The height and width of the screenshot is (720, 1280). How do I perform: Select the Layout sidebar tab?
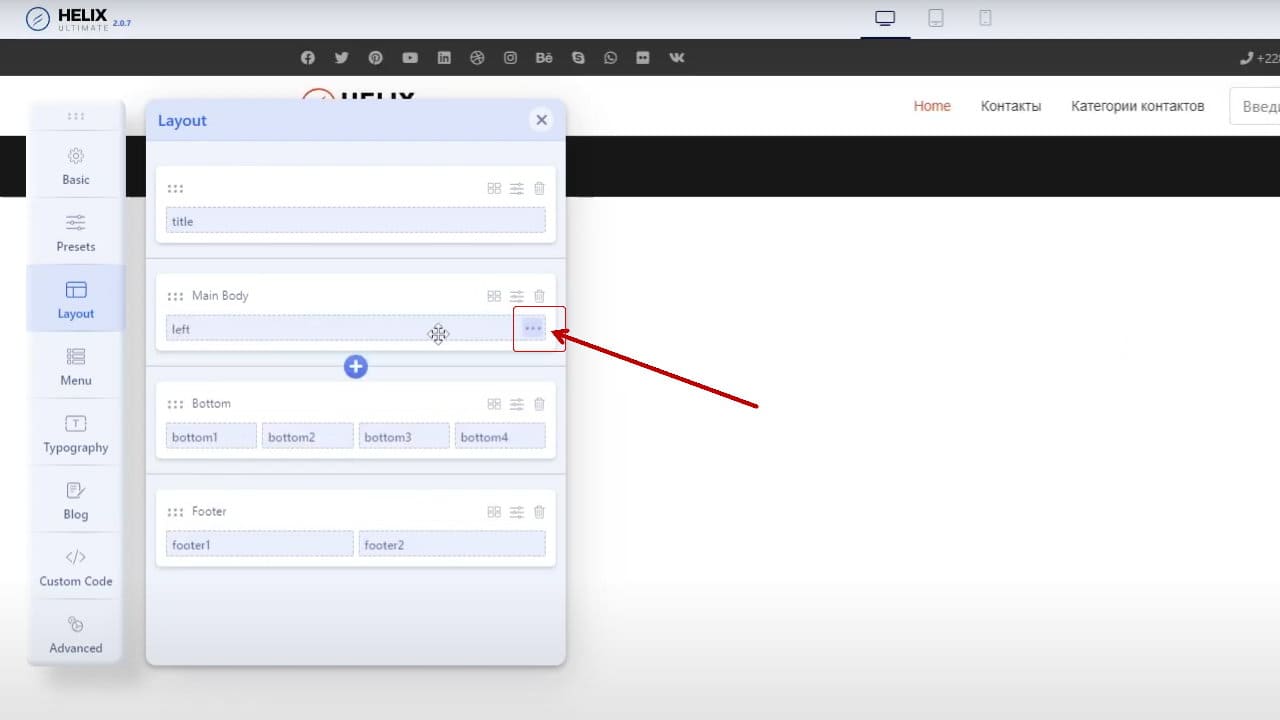[x=76, y=299]
